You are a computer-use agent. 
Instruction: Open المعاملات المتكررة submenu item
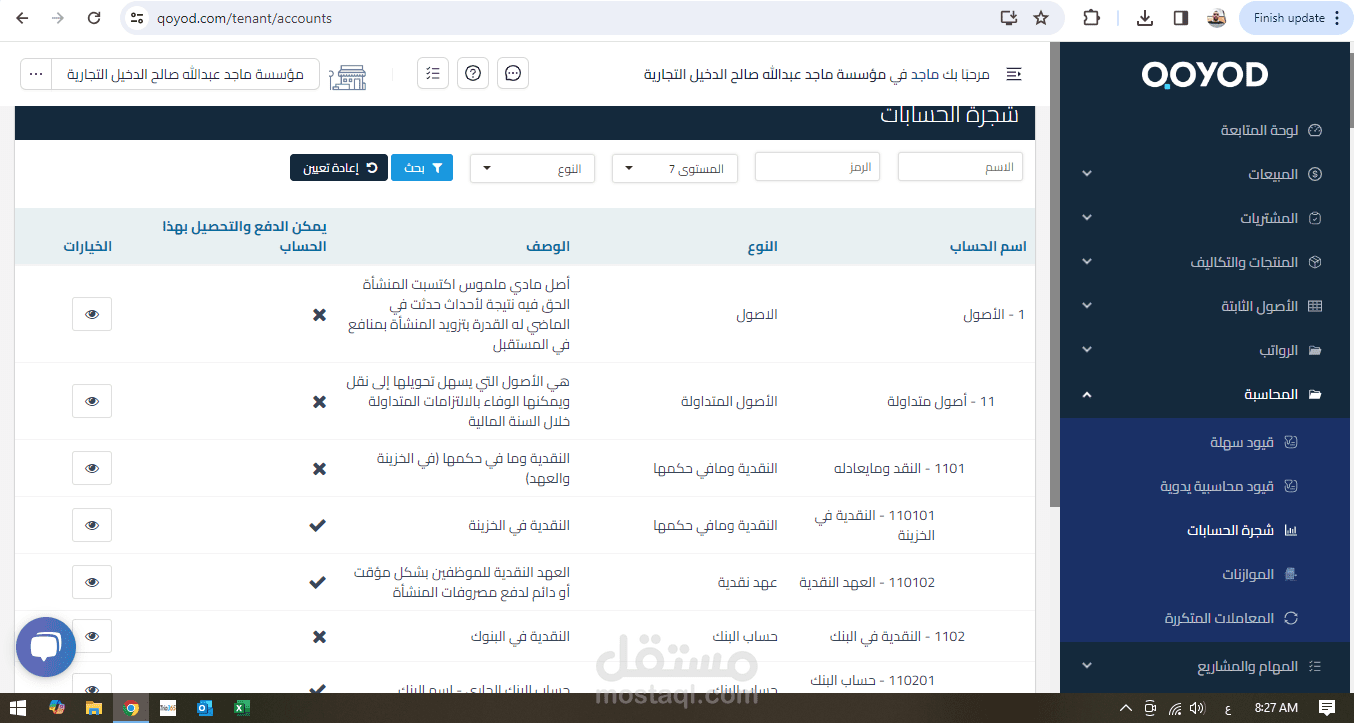(1220, 618)
